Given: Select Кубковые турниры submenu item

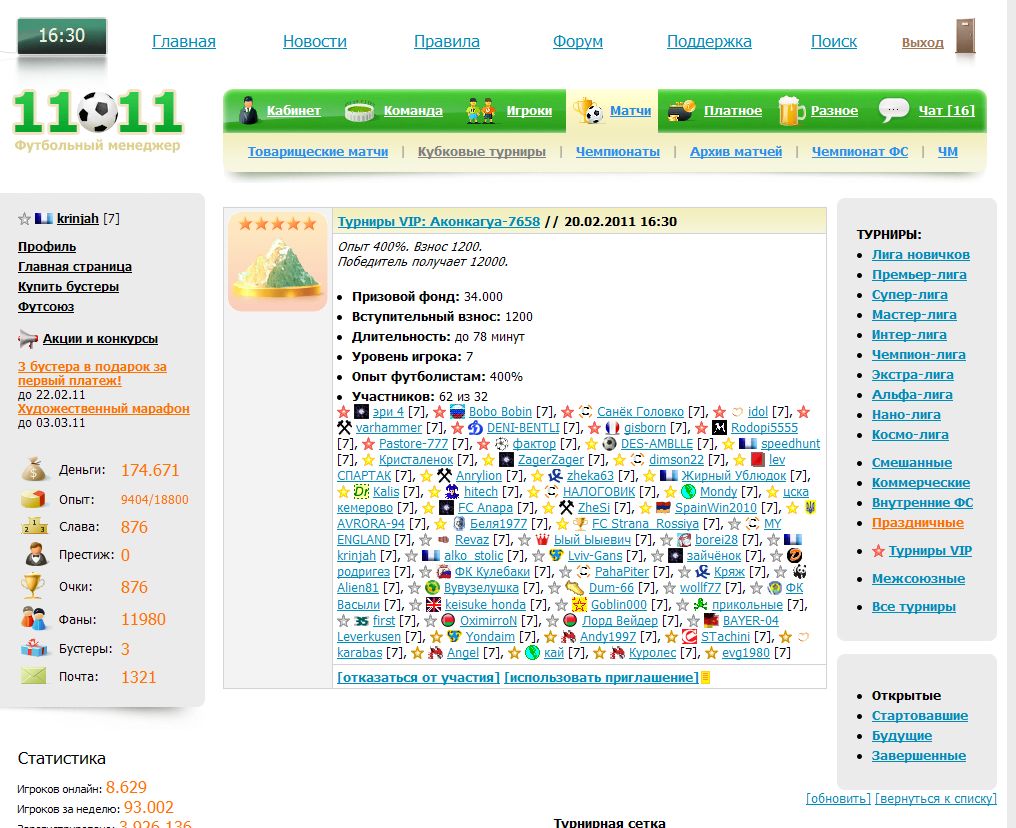Looking at the screenshot, I should [481, 152].
